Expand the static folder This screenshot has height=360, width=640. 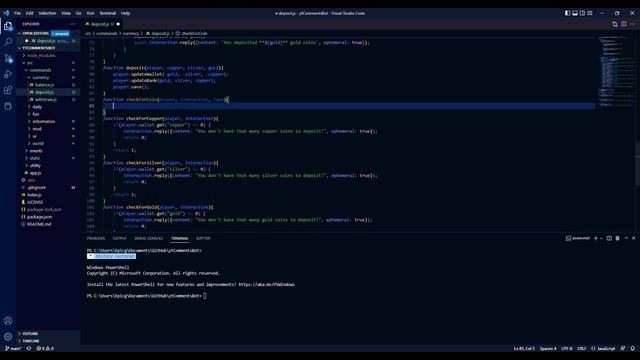(x=35, y=158)
